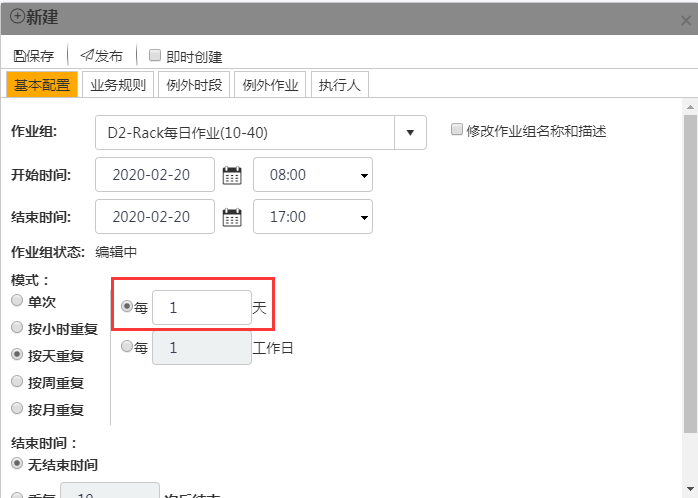Close the 新建 dialog with X
The width and height of the screenshot is (698, 498).
pyautogui.click(x=683, y=19)
